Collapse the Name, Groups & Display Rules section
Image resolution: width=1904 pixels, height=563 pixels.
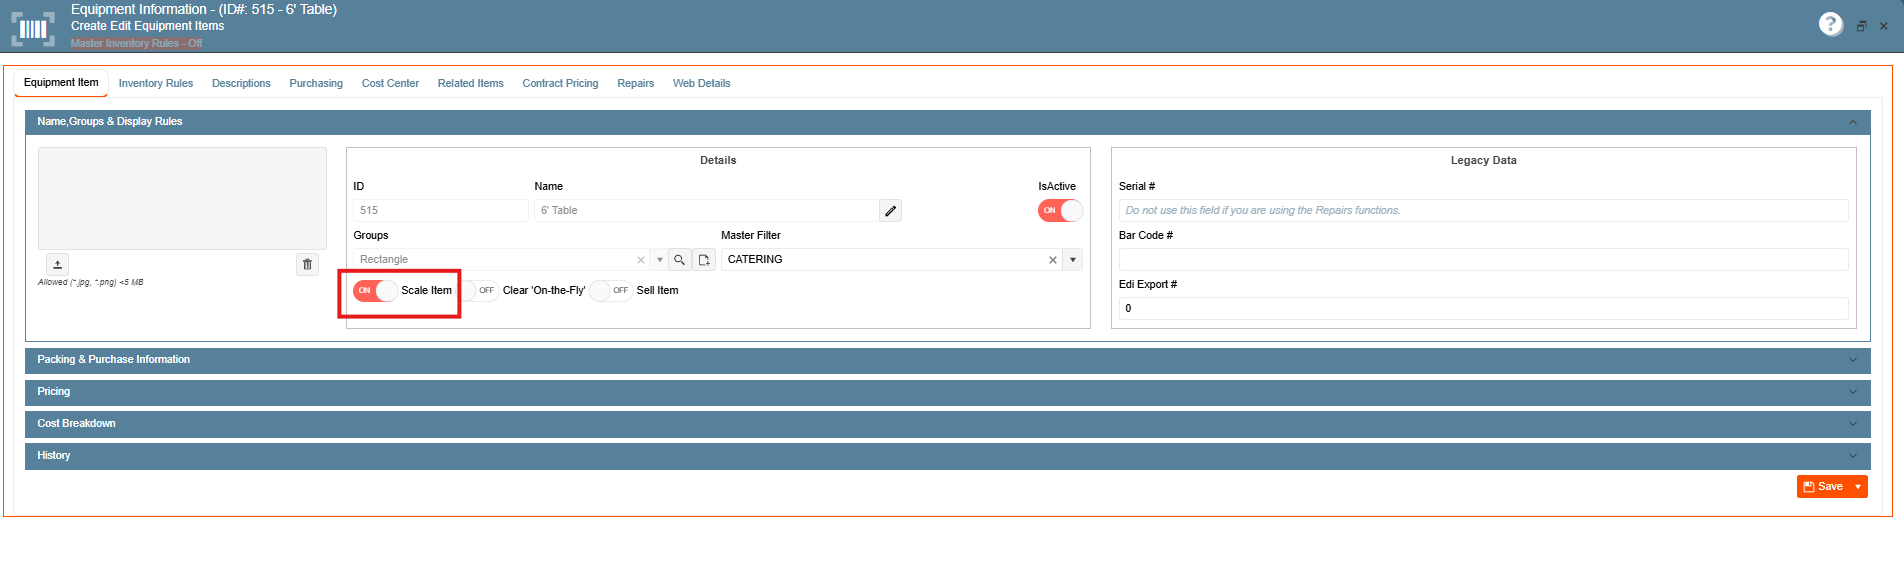1852,122
